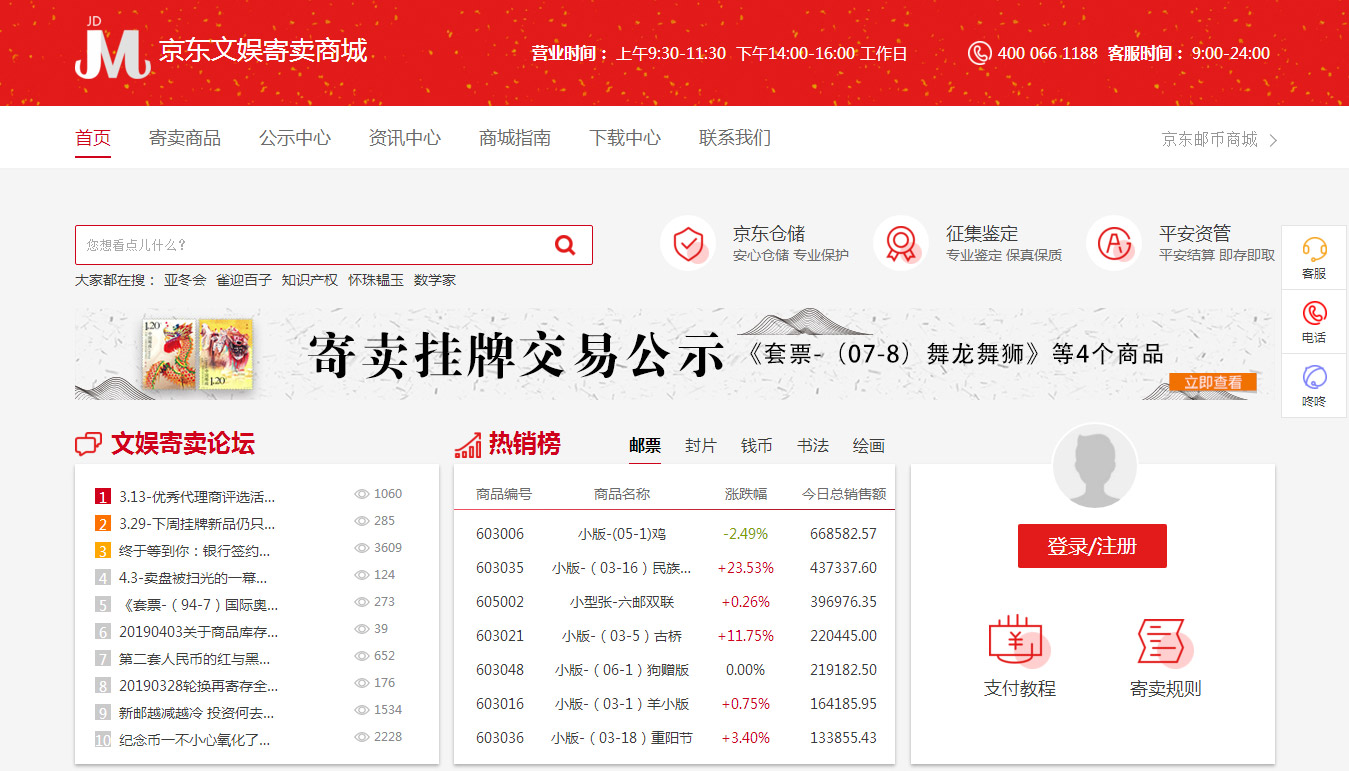Viewport: 1349px width, 771px height.
Task: Click the 征集鉴定 medal icon
Action: click(901, 243)
